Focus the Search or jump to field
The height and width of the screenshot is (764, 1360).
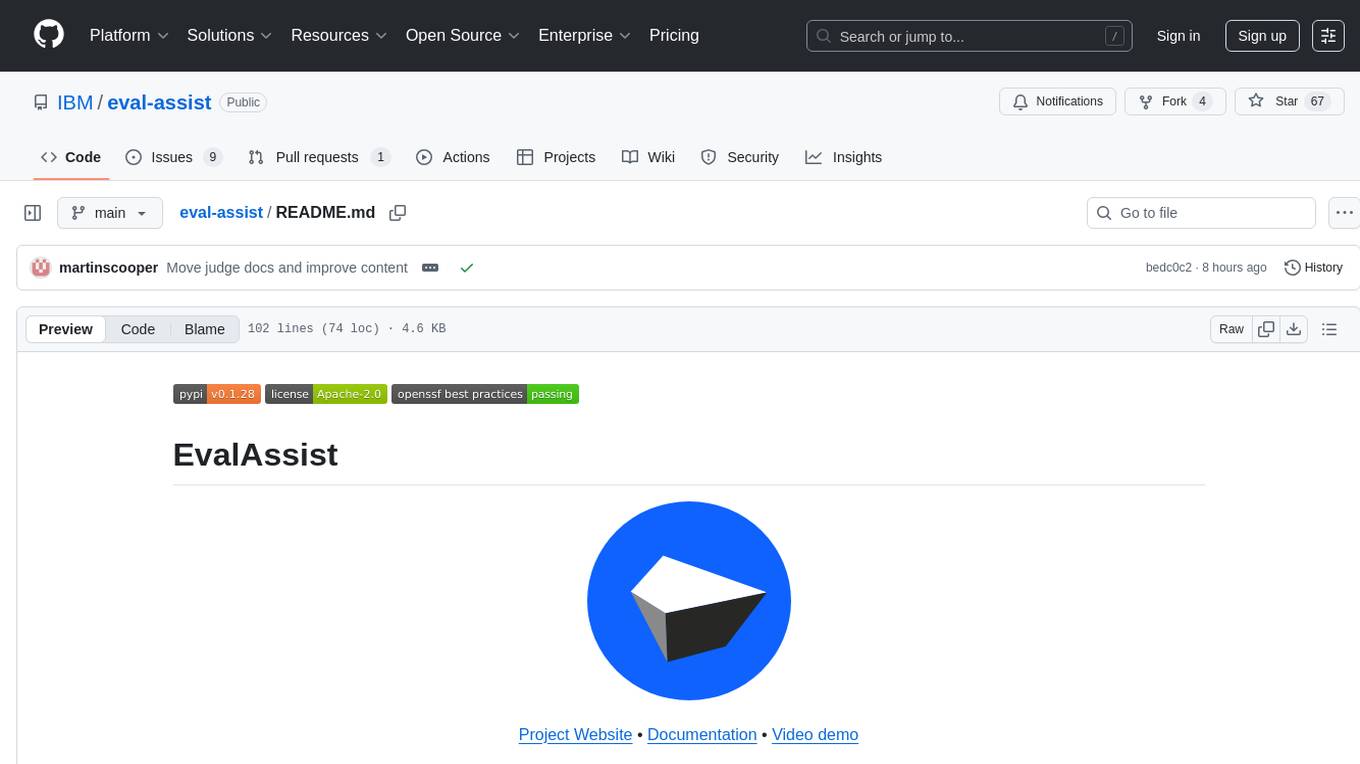tap(969, 36)
